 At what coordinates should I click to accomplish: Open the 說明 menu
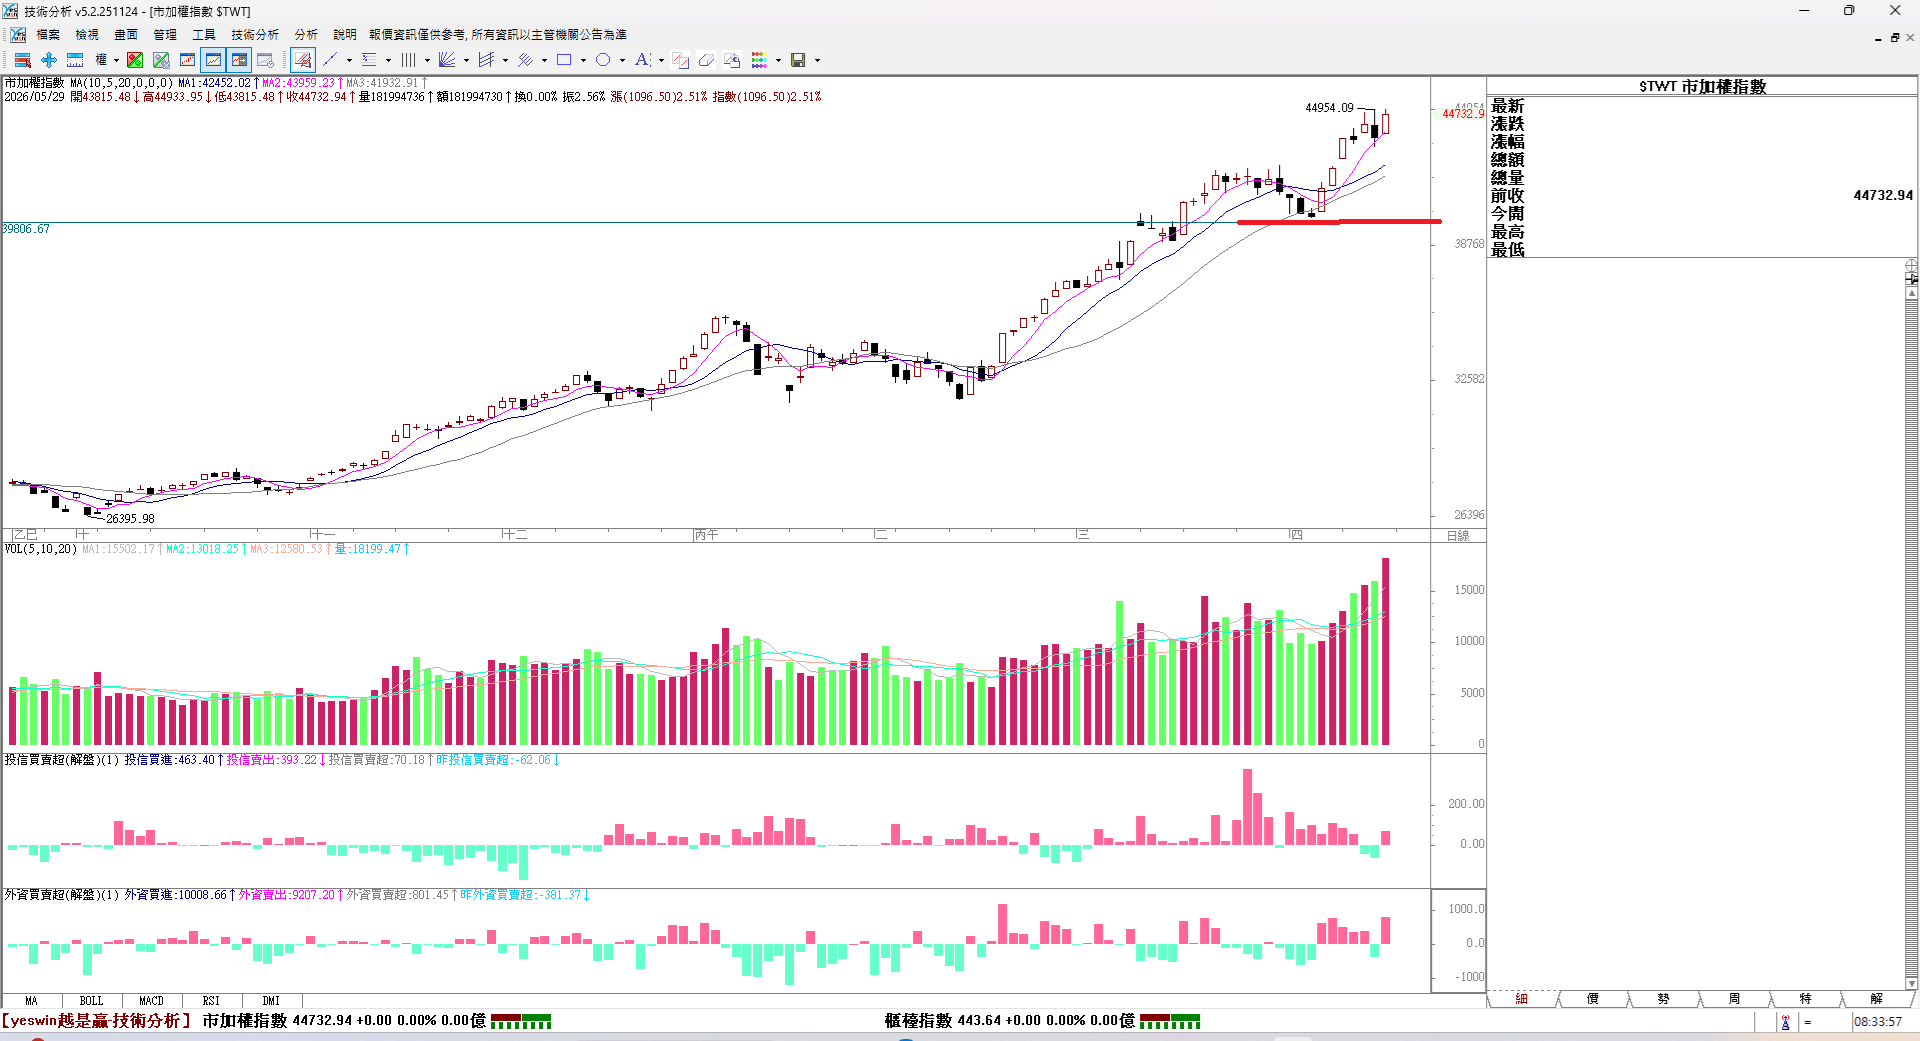coord(345,34)
